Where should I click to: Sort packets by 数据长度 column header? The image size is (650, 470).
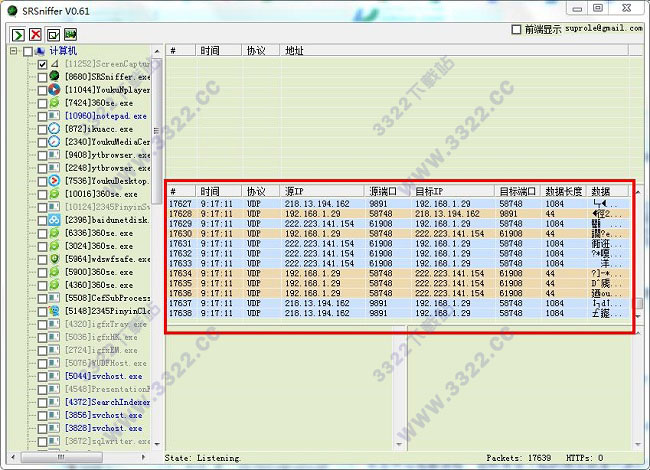(x=565, y=191)
